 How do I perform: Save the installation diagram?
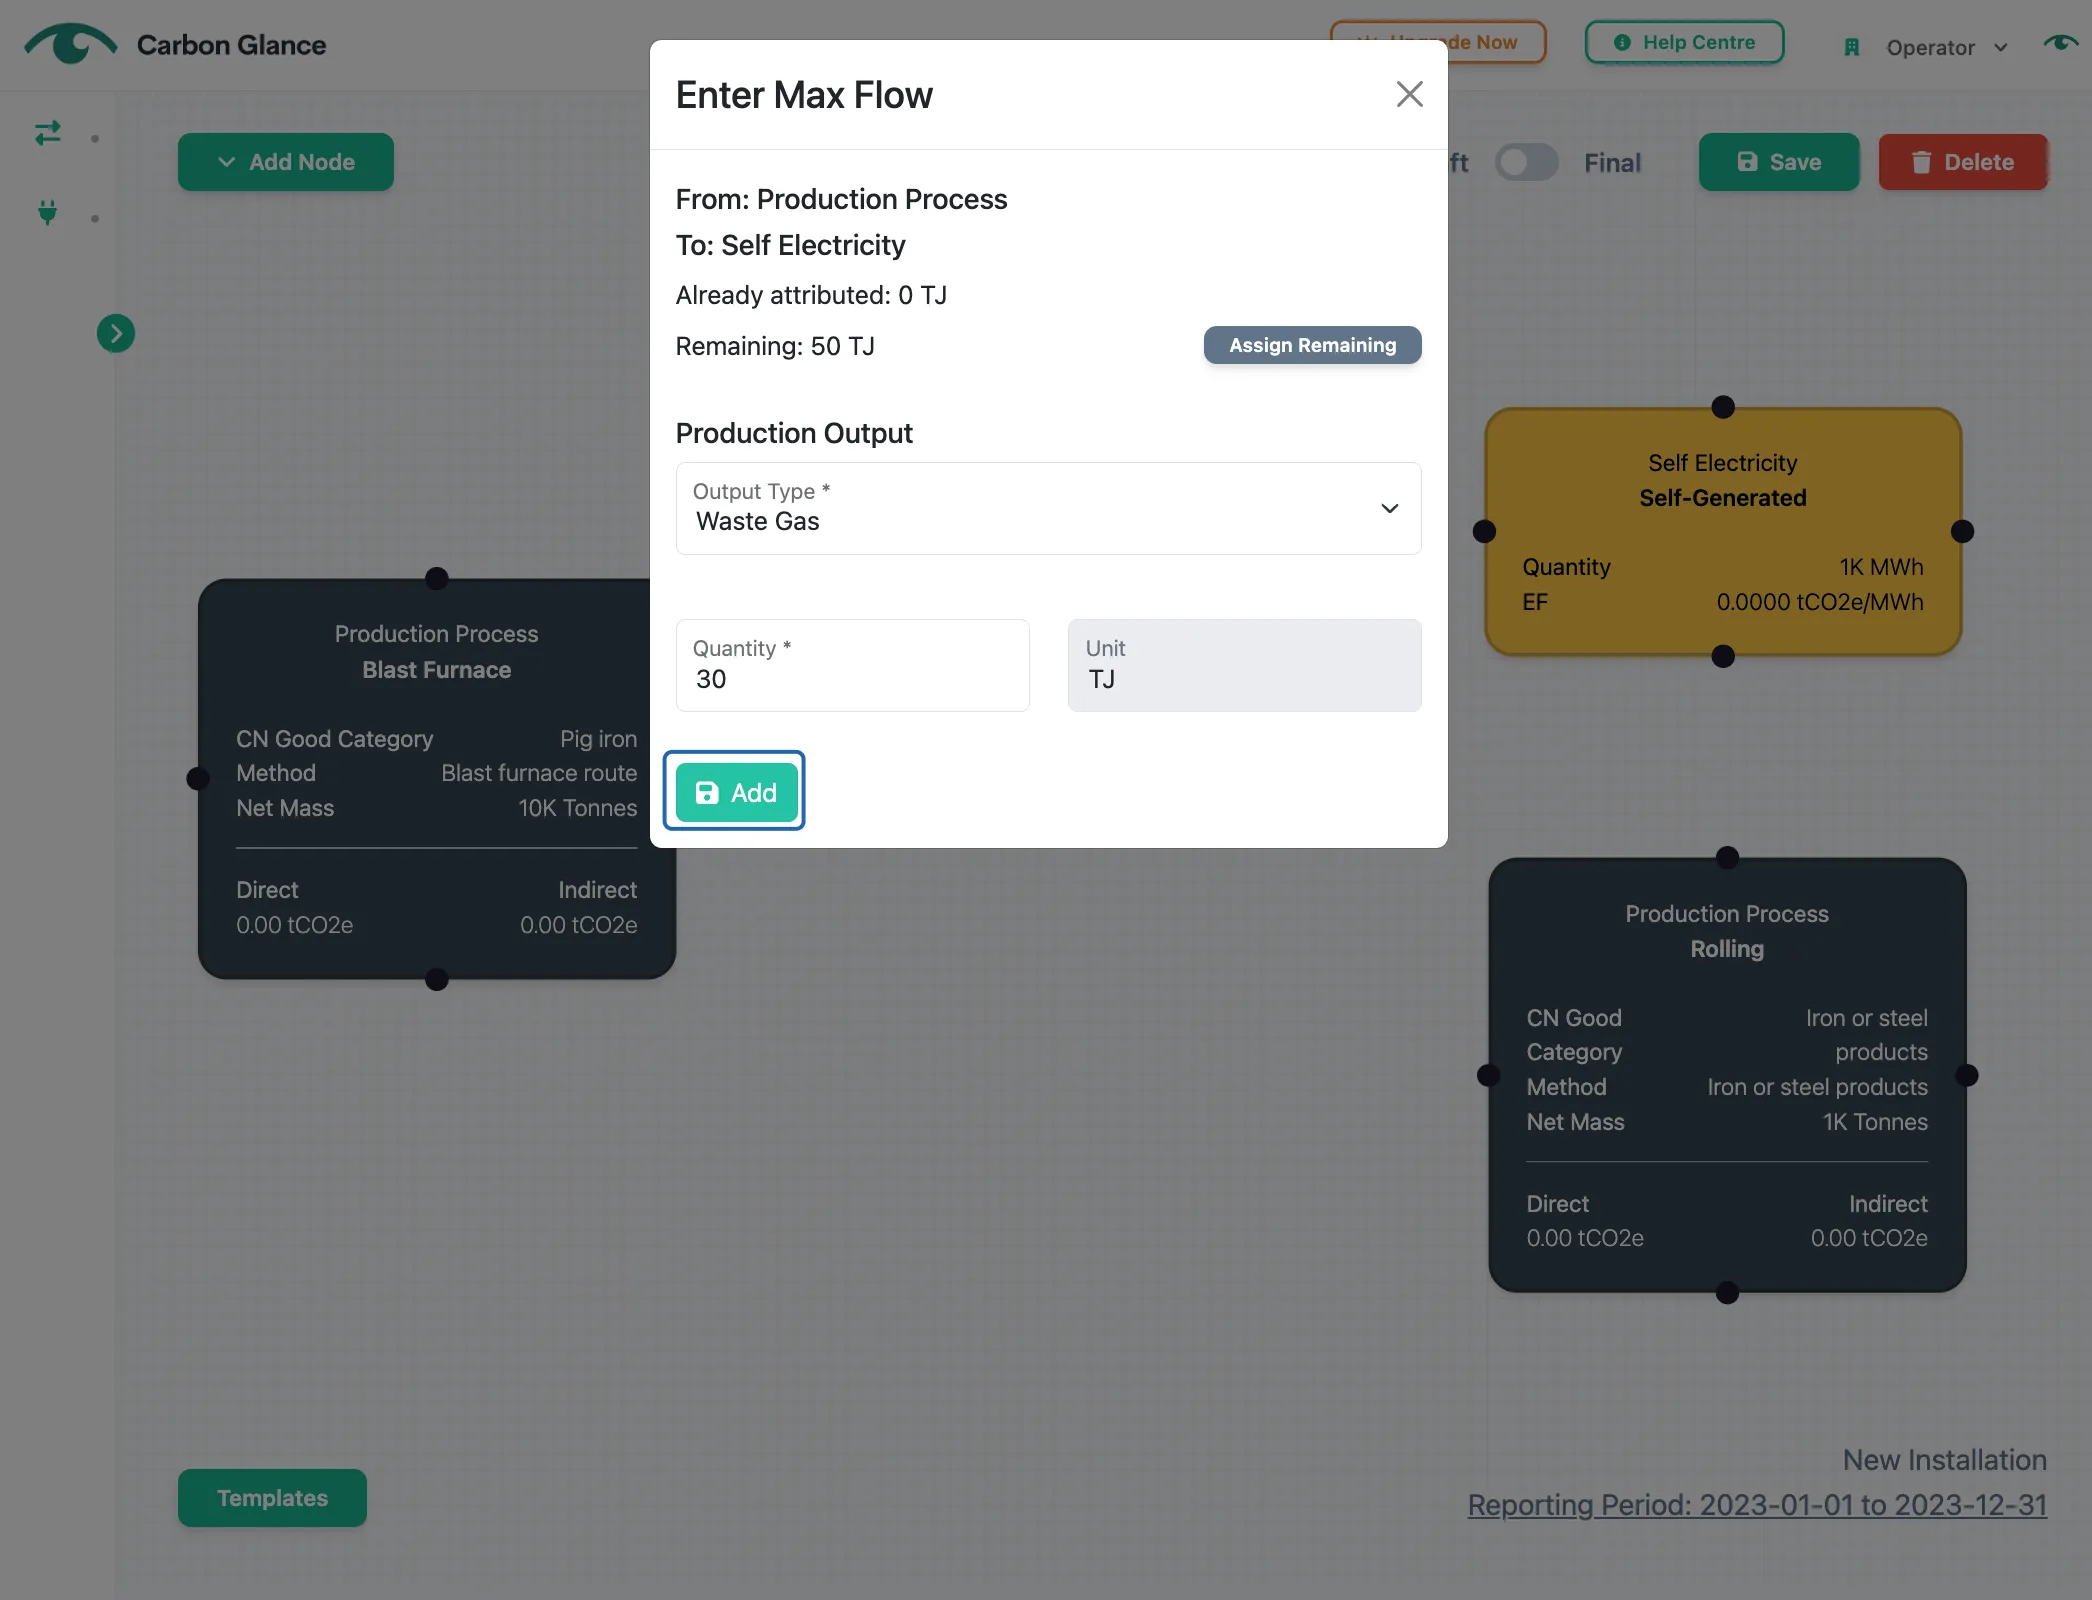(1779, 162)
